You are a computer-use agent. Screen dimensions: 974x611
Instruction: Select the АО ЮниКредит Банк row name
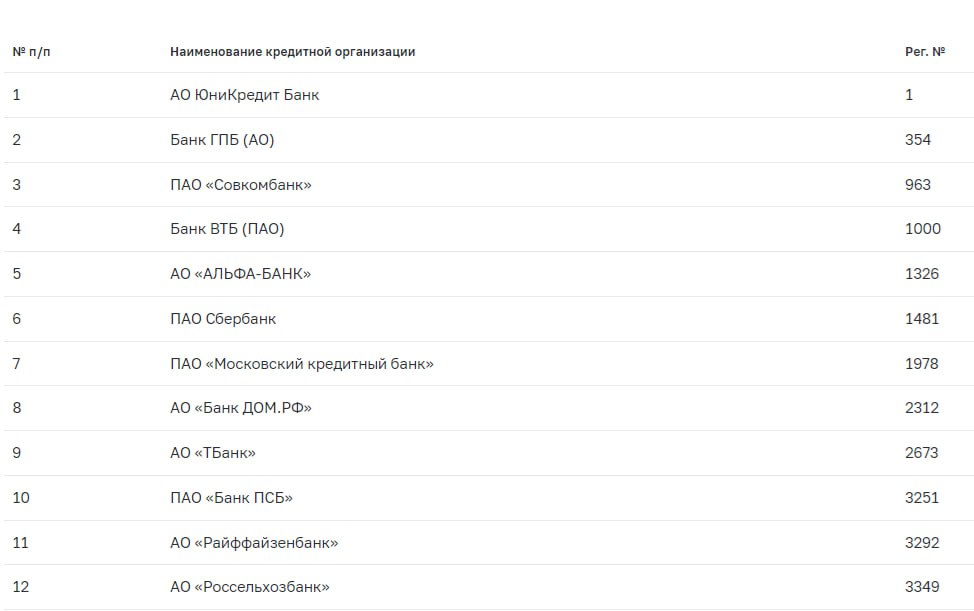coord(245,95)
